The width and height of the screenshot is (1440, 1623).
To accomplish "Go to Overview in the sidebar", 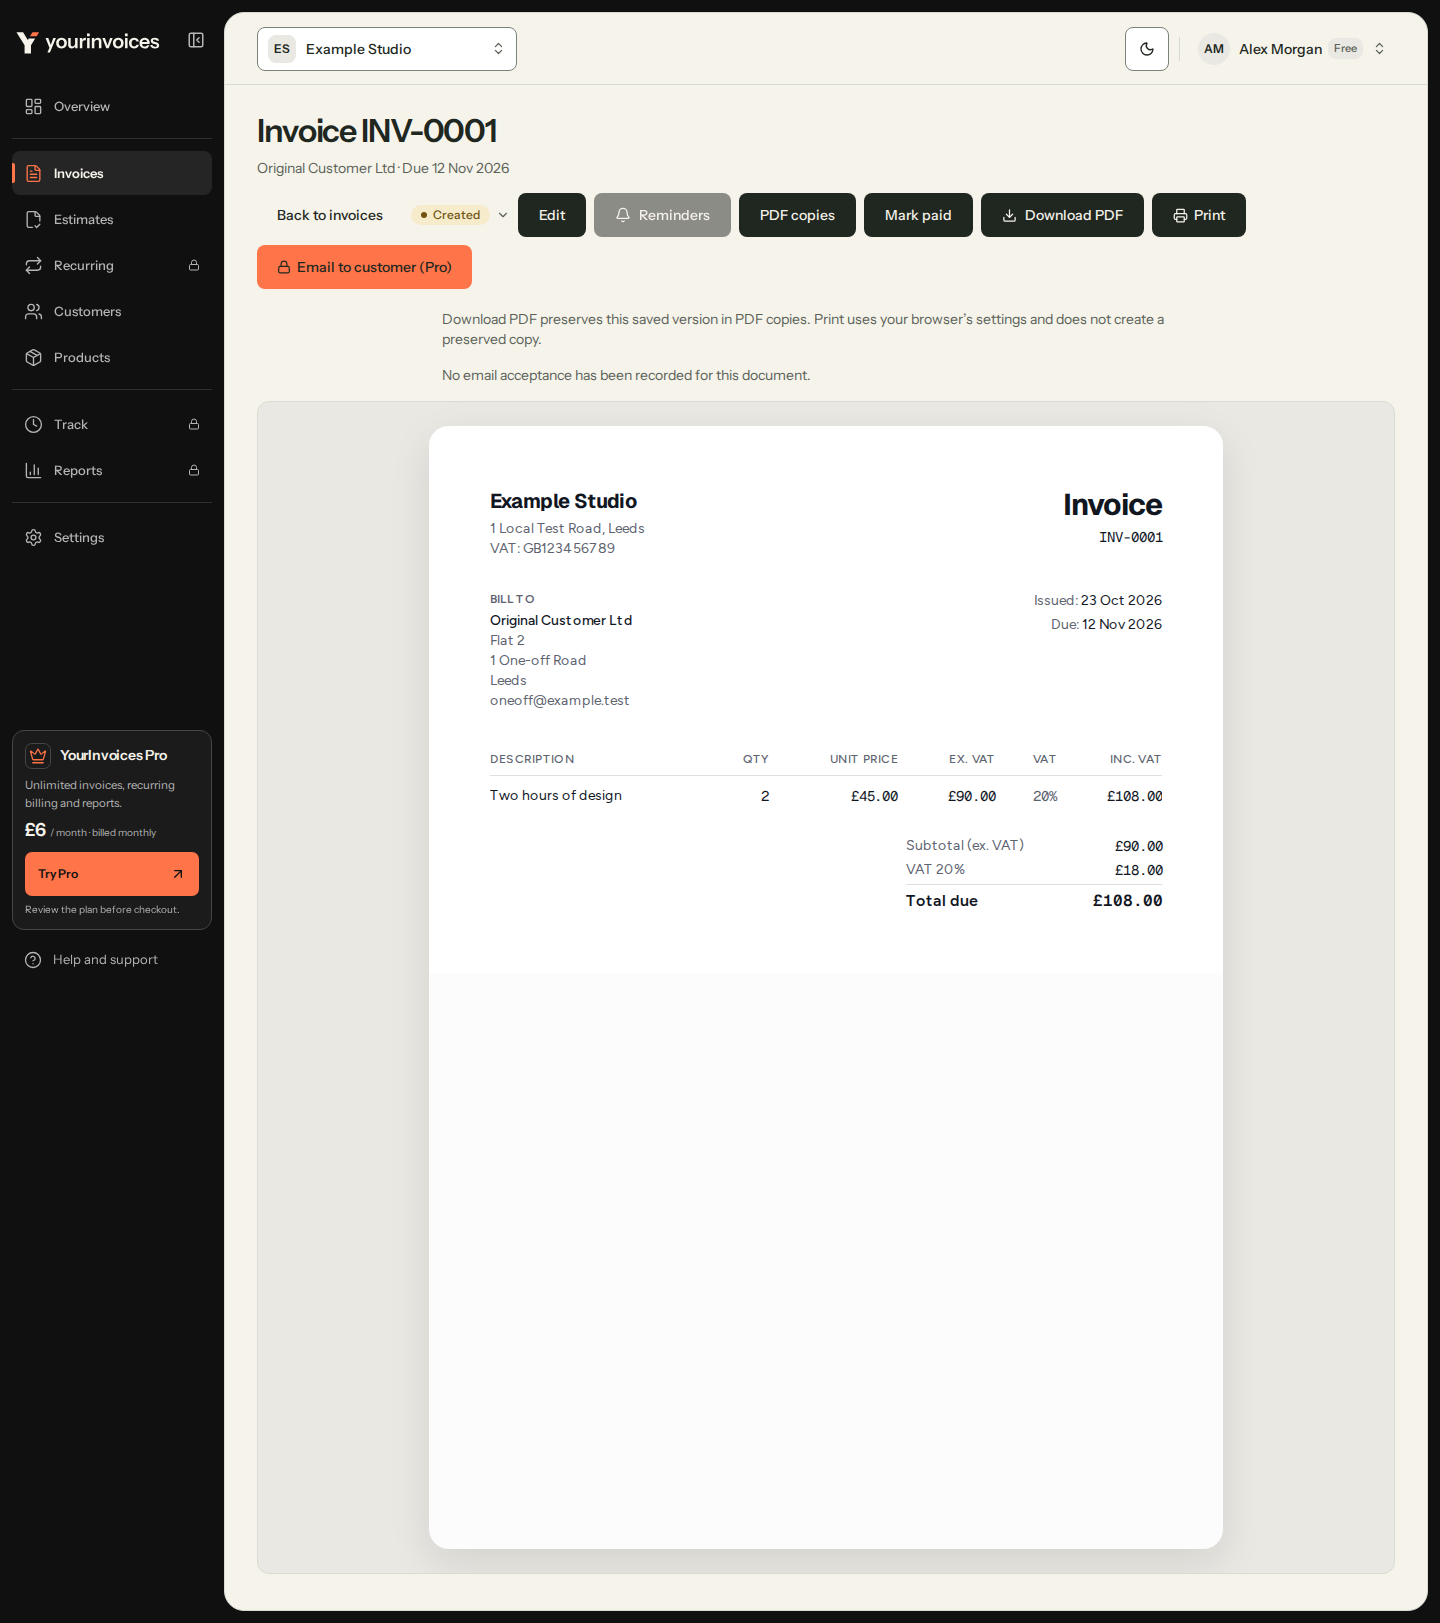I will 112,107.
